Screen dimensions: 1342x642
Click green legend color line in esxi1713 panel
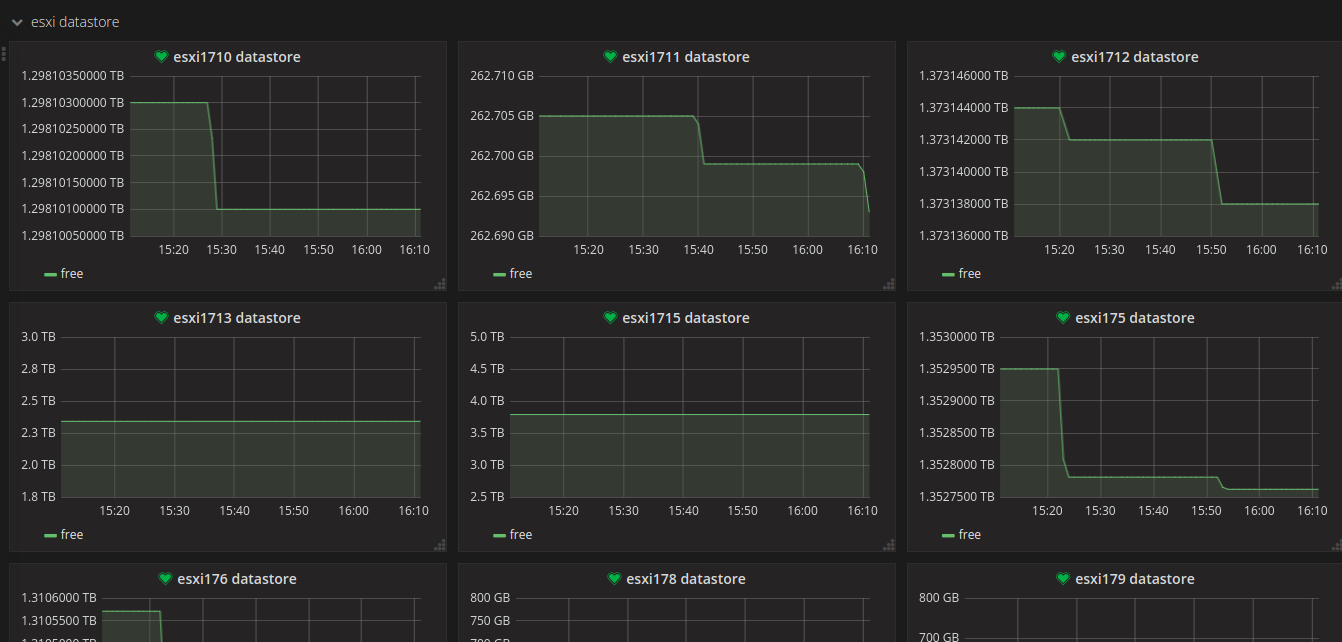pos(50,536)
